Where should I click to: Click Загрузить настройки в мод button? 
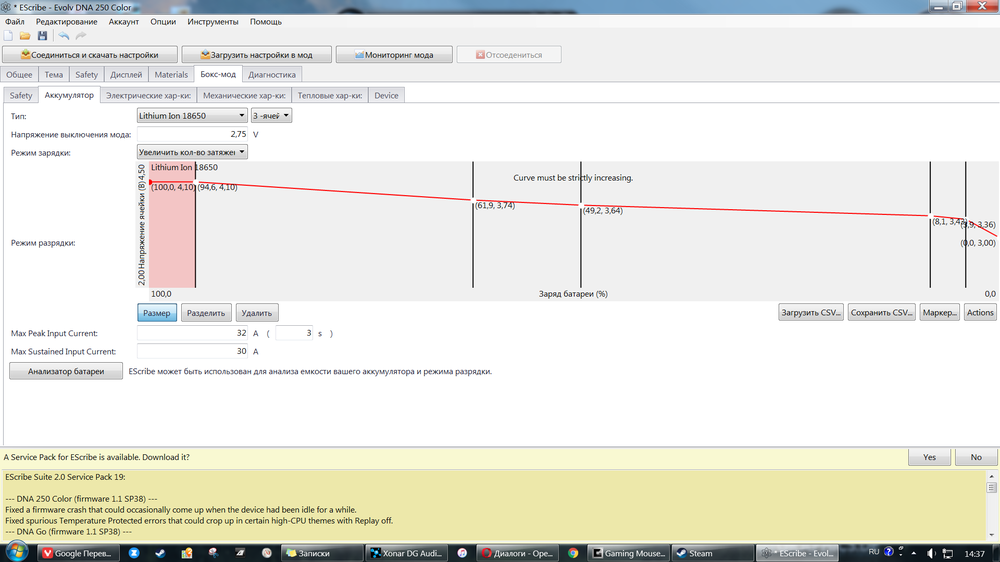click(x=256, y=55)
